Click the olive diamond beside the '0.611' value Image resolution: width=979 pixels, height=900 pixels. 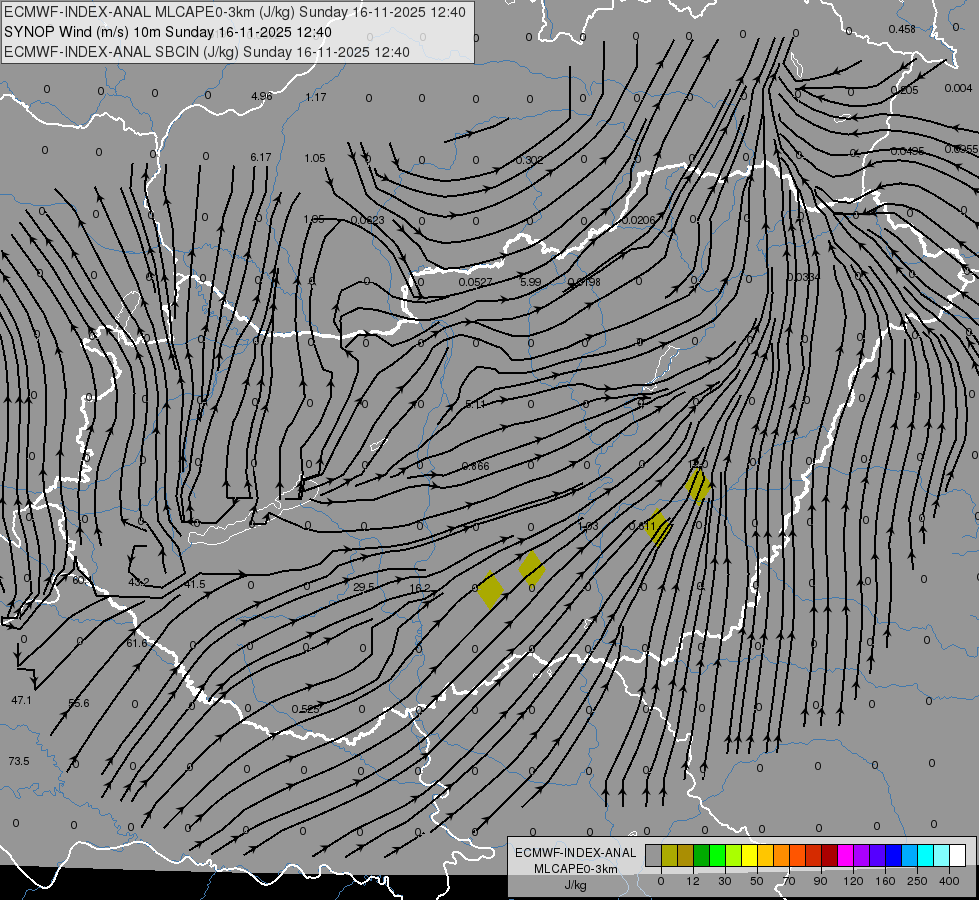pos(659,528)
